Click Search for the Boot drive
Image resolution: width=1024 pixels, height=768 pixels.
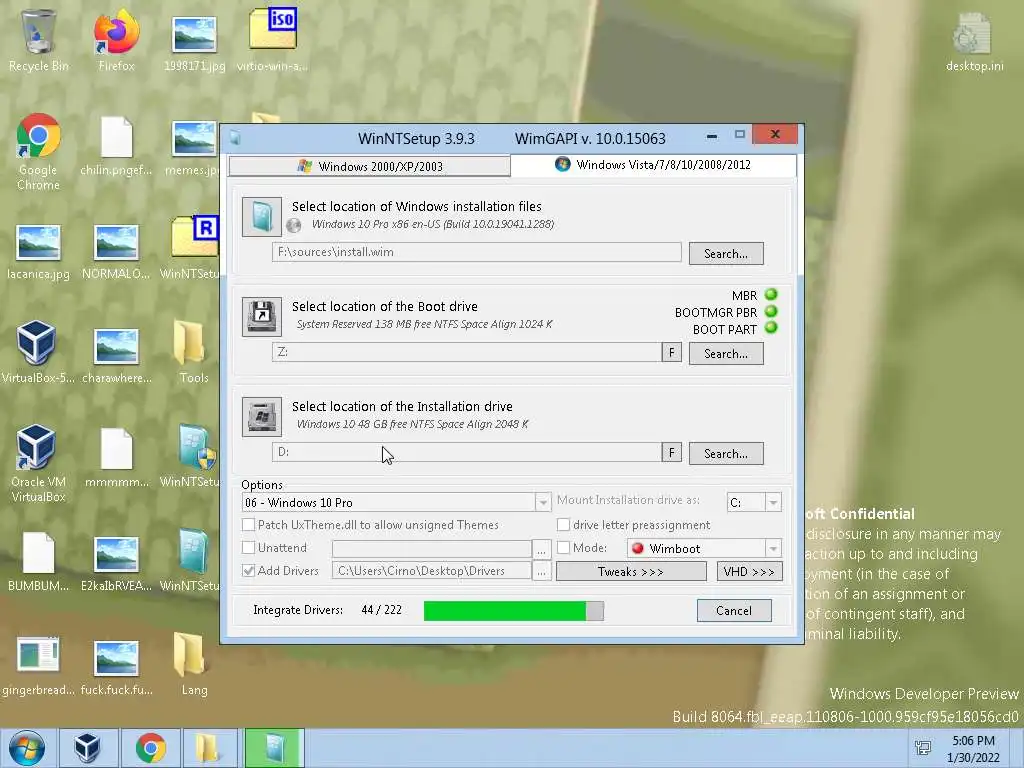pyautogui.click(x=726, y=353)
